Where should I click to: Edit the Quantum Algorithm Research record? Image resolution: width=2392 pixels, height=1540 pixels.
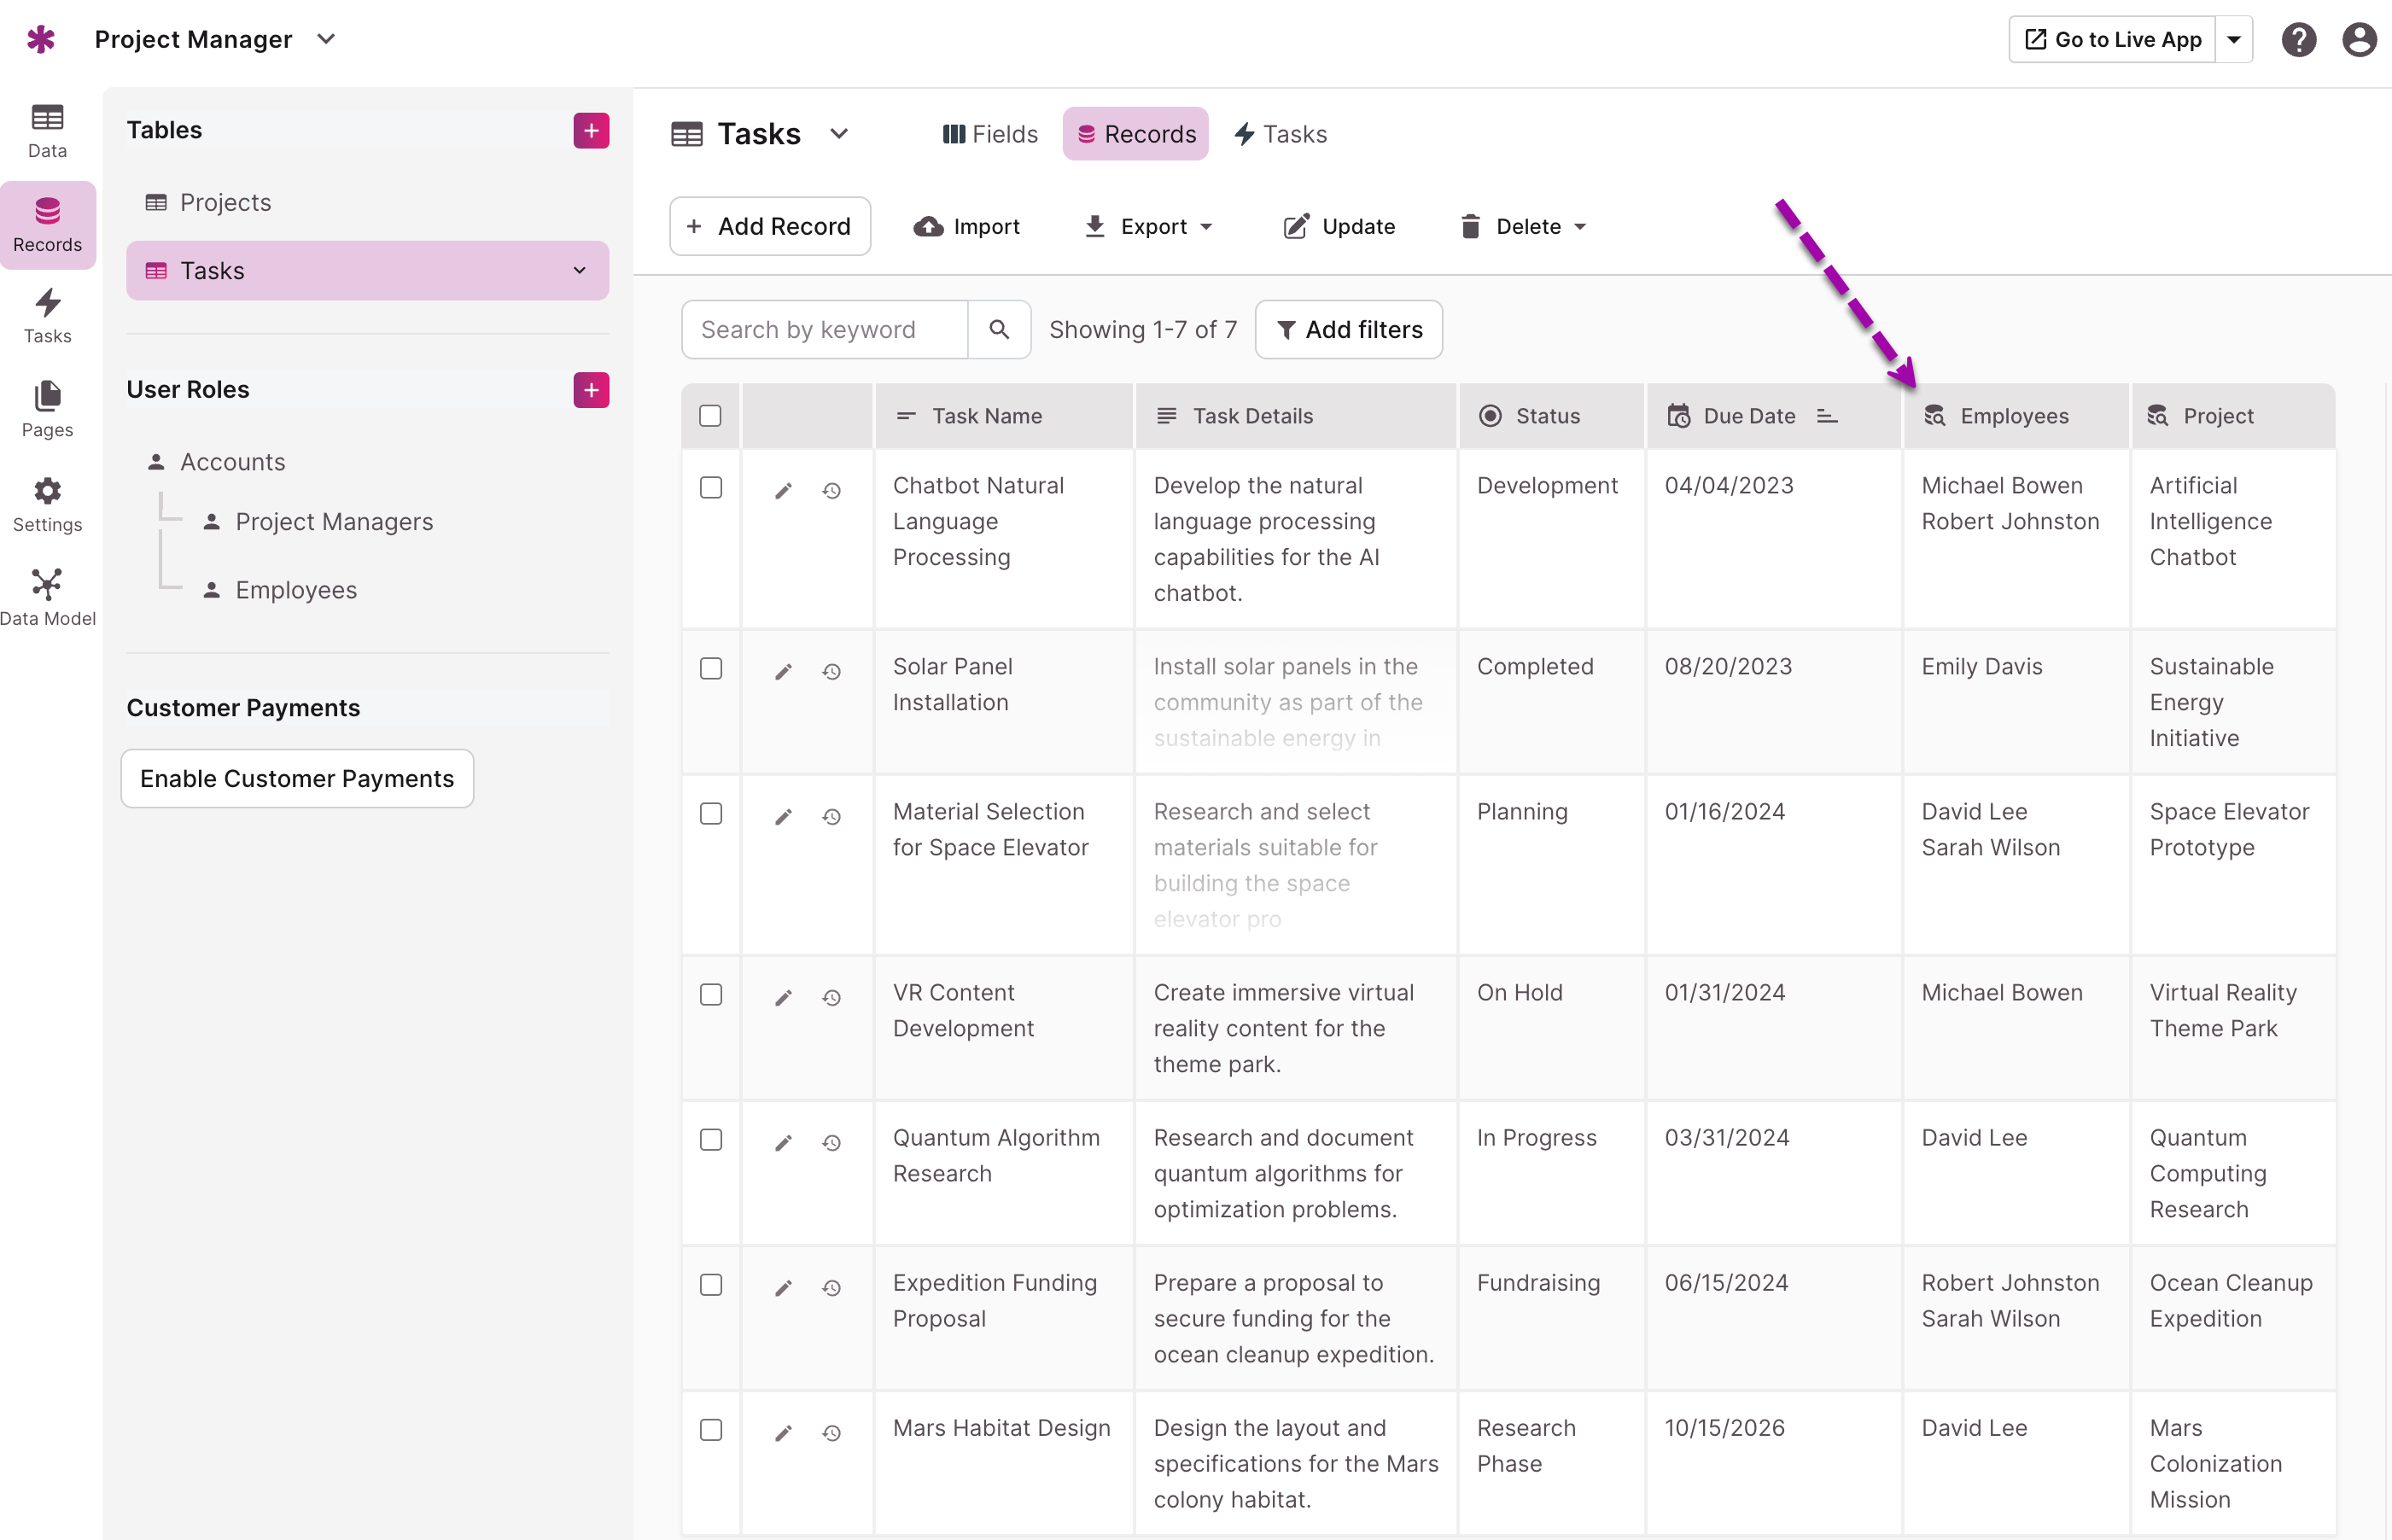783,1143
